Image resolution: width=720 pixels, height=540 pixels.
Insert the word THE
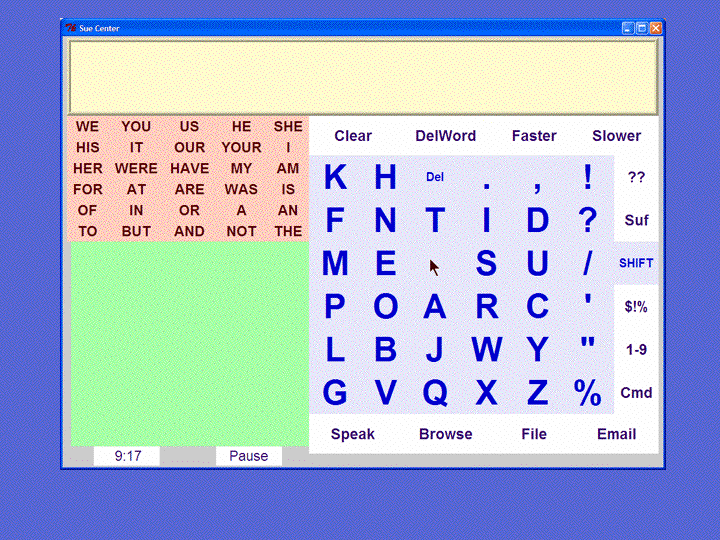288,231
